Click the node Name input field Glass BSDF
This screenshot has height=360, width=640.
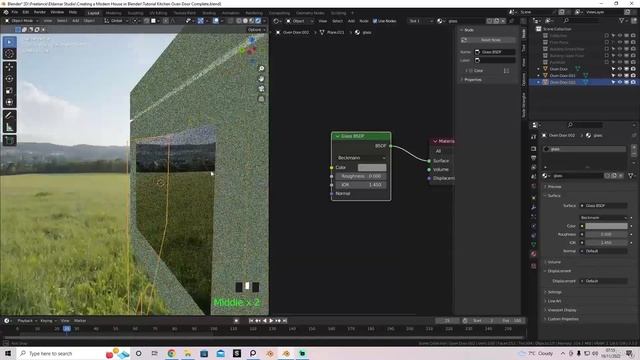tap(494, 52)
